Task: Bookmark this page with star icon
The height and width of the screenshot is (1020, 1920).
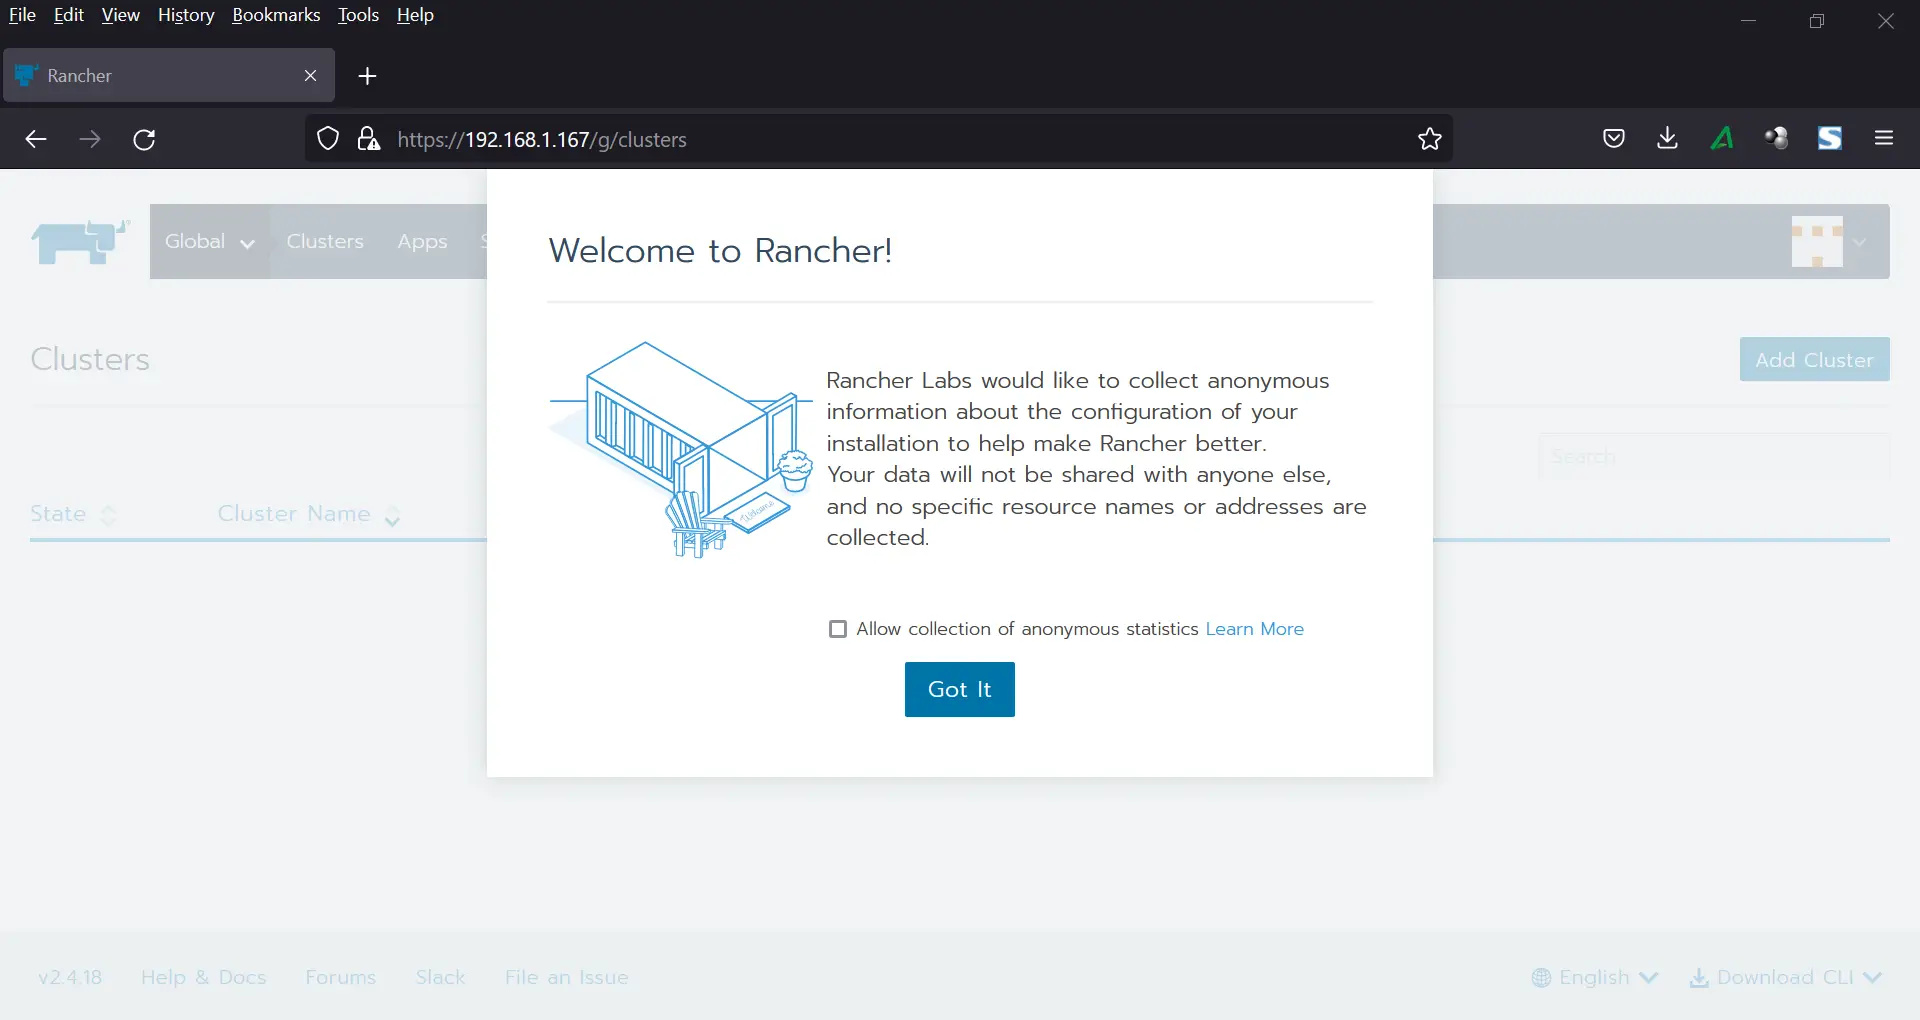Action: point(1430,139)
